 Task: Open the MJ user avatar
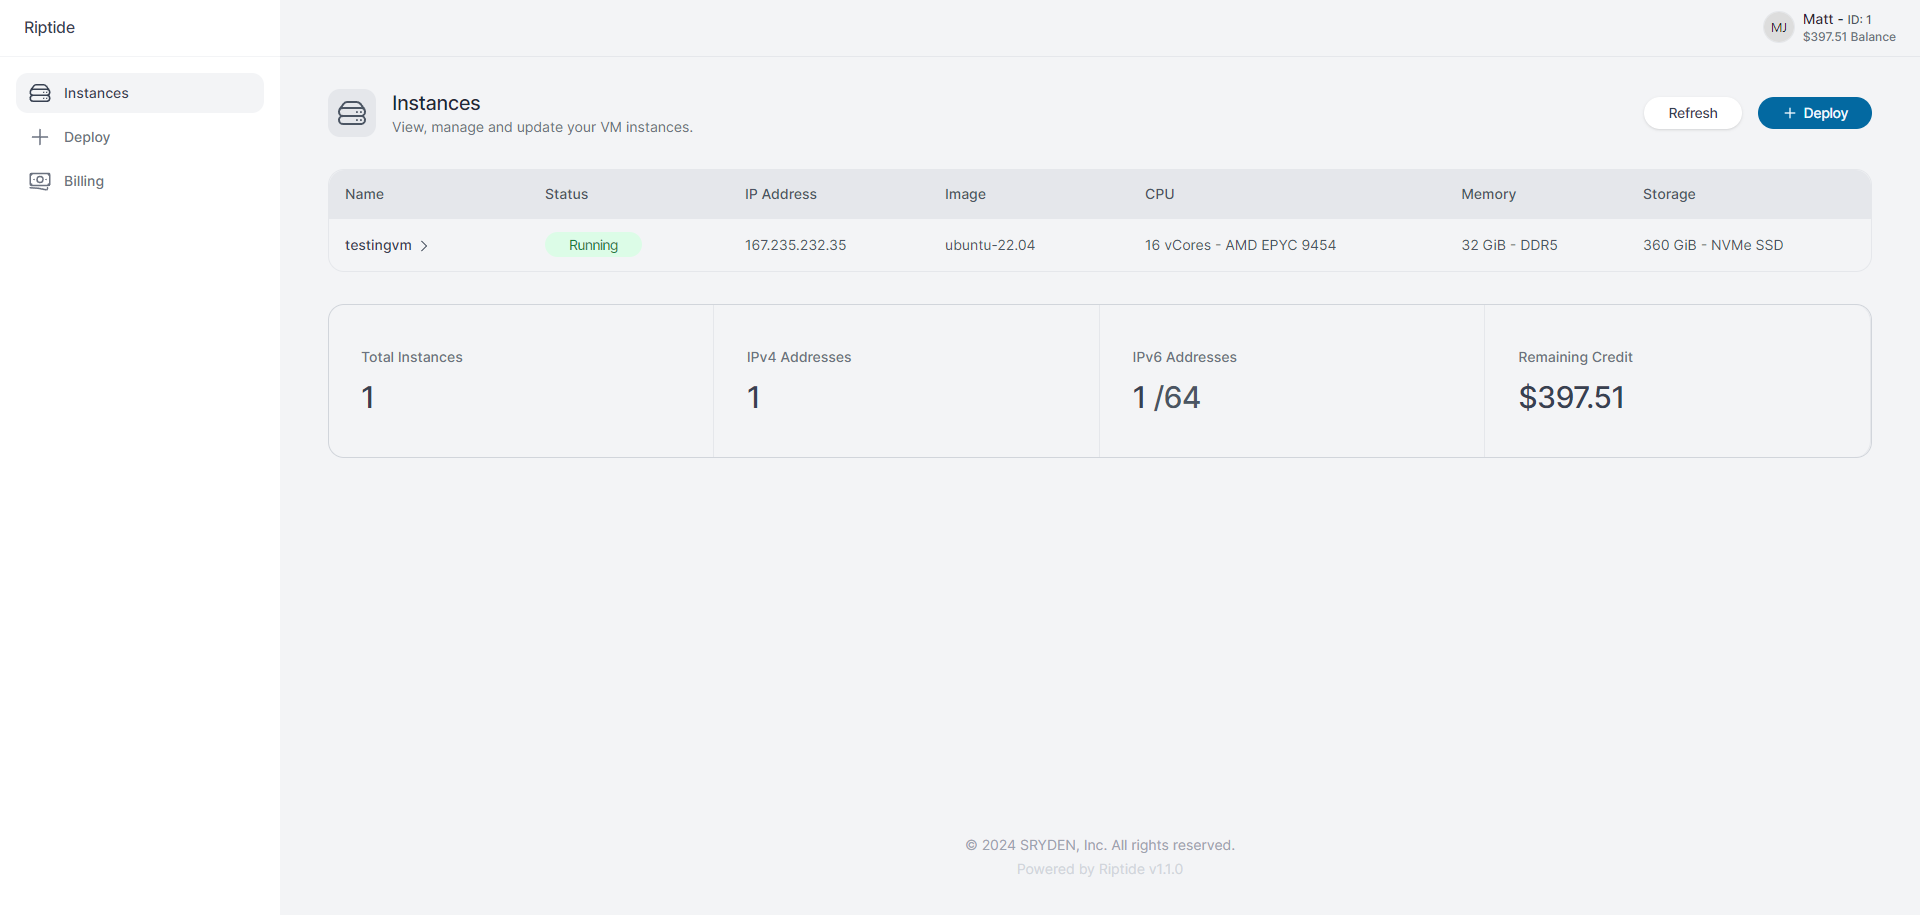tap(1778, 28)
